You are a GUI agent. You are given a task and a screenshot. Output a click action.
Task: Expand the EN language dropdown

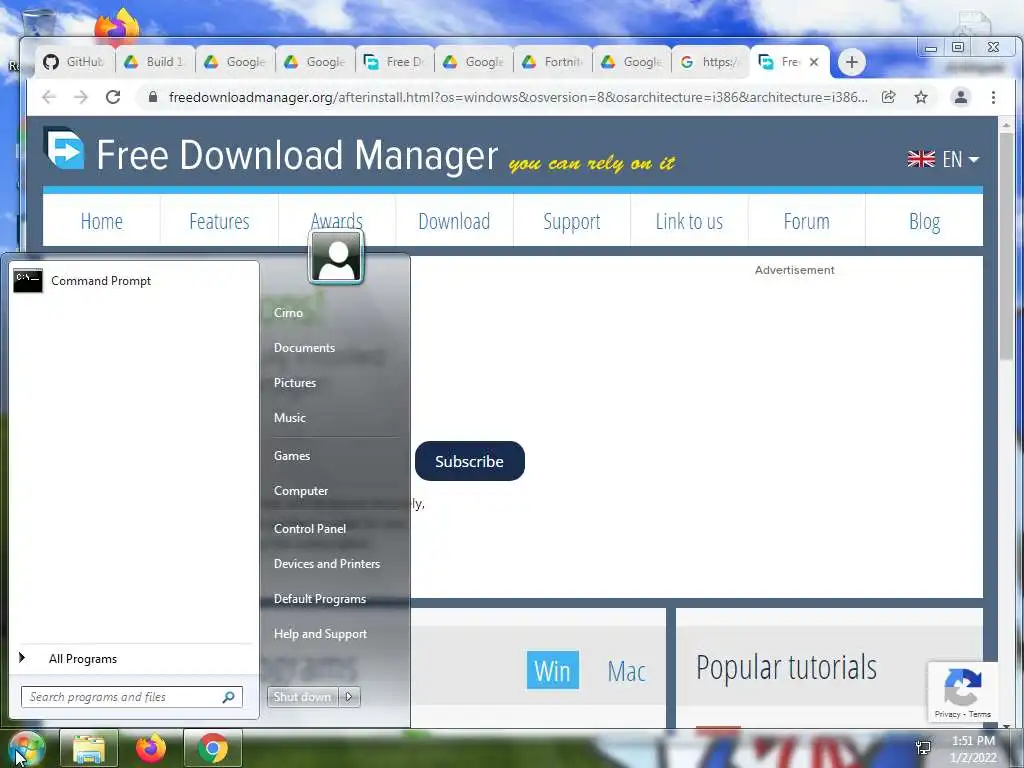click(x=943, y=159)
